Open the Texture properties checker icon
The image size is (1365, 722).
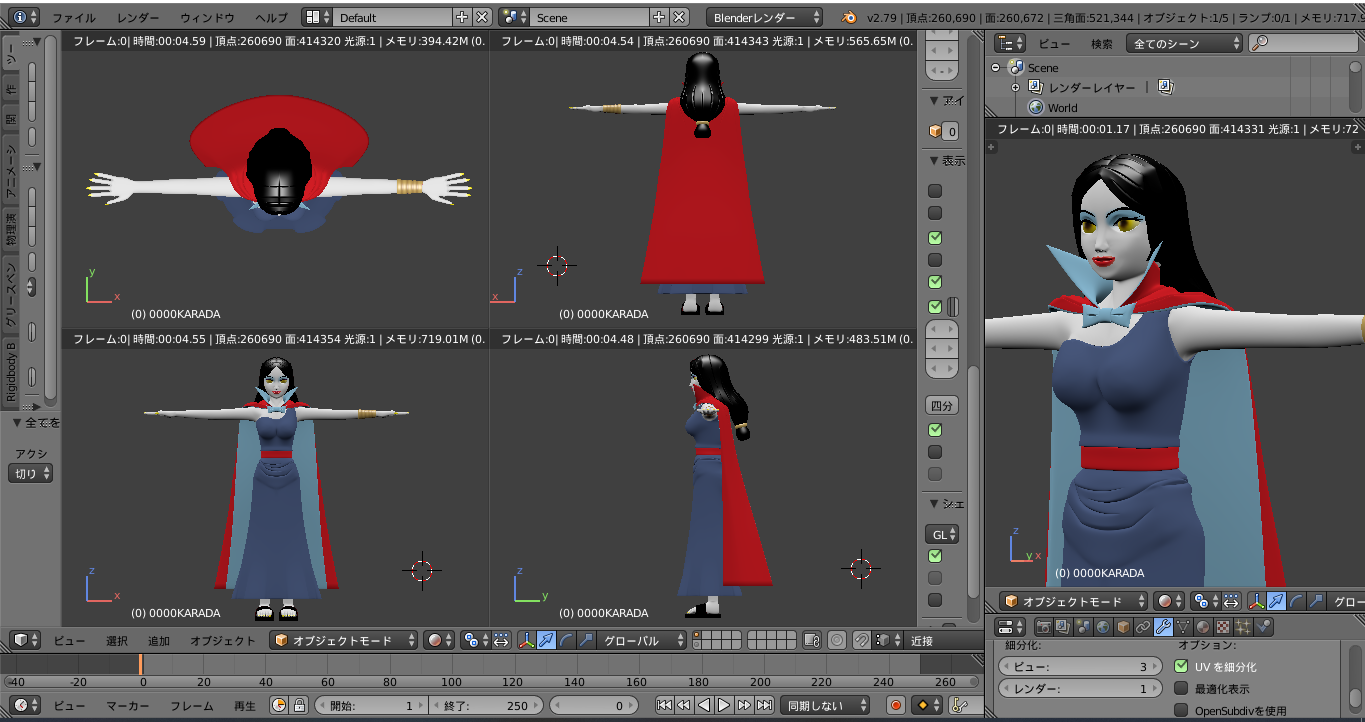(1223, 627)
